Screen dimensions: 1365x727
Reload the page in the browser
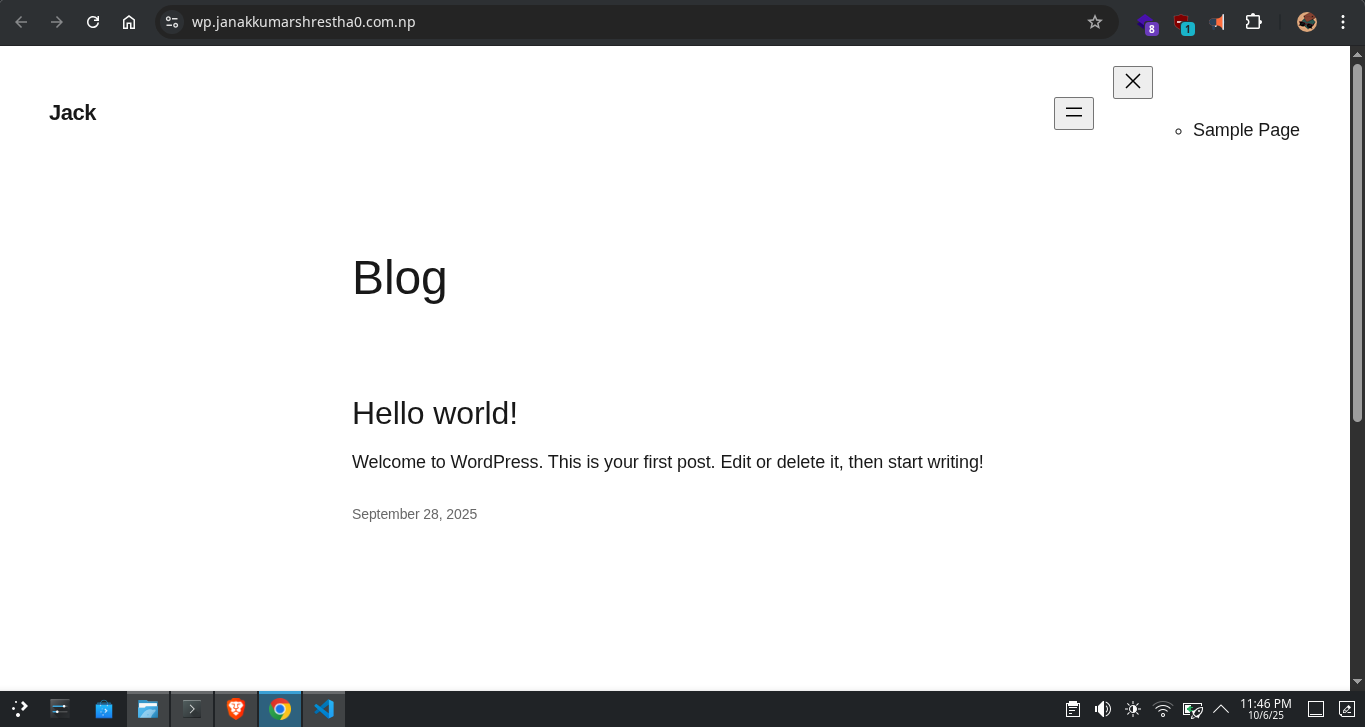[x=93, y=22]
